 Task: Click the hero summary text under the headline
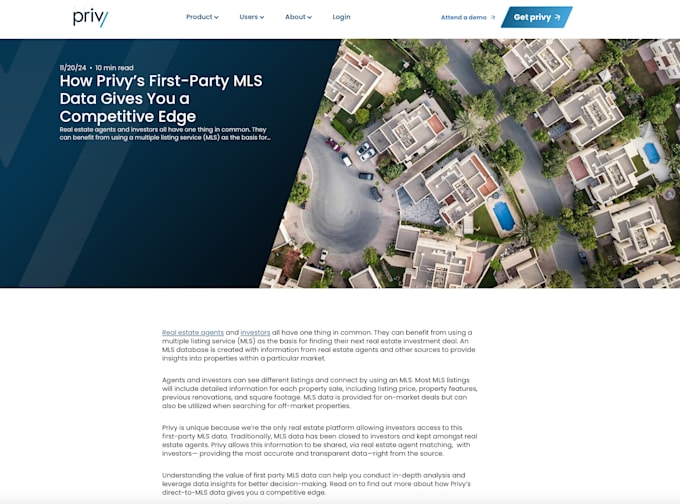point(165,134)
